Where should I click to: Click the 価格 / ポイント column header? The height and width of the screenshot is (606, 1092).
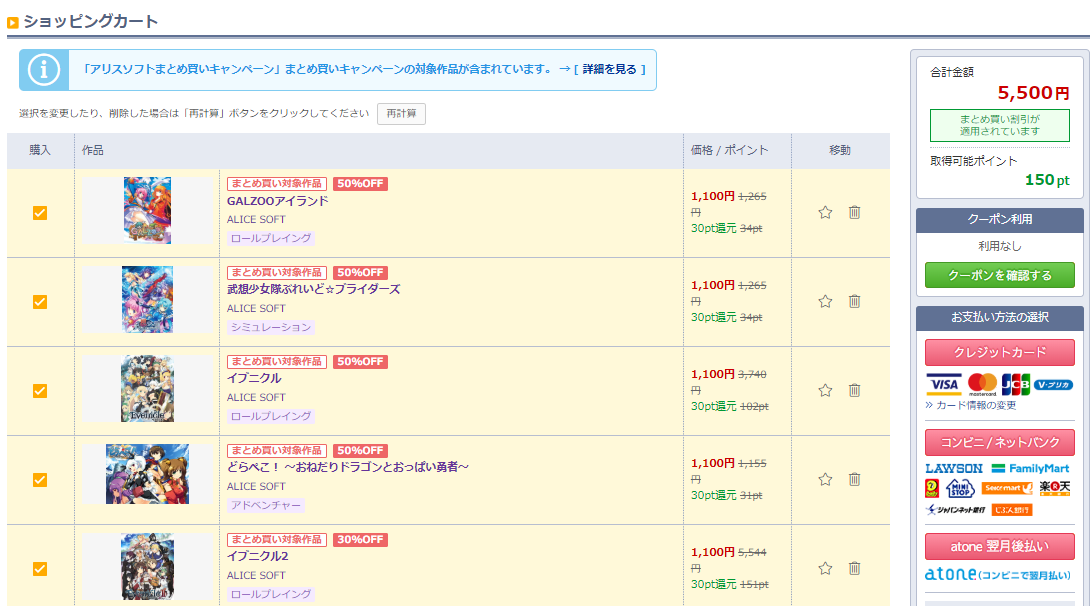(729, 150)
